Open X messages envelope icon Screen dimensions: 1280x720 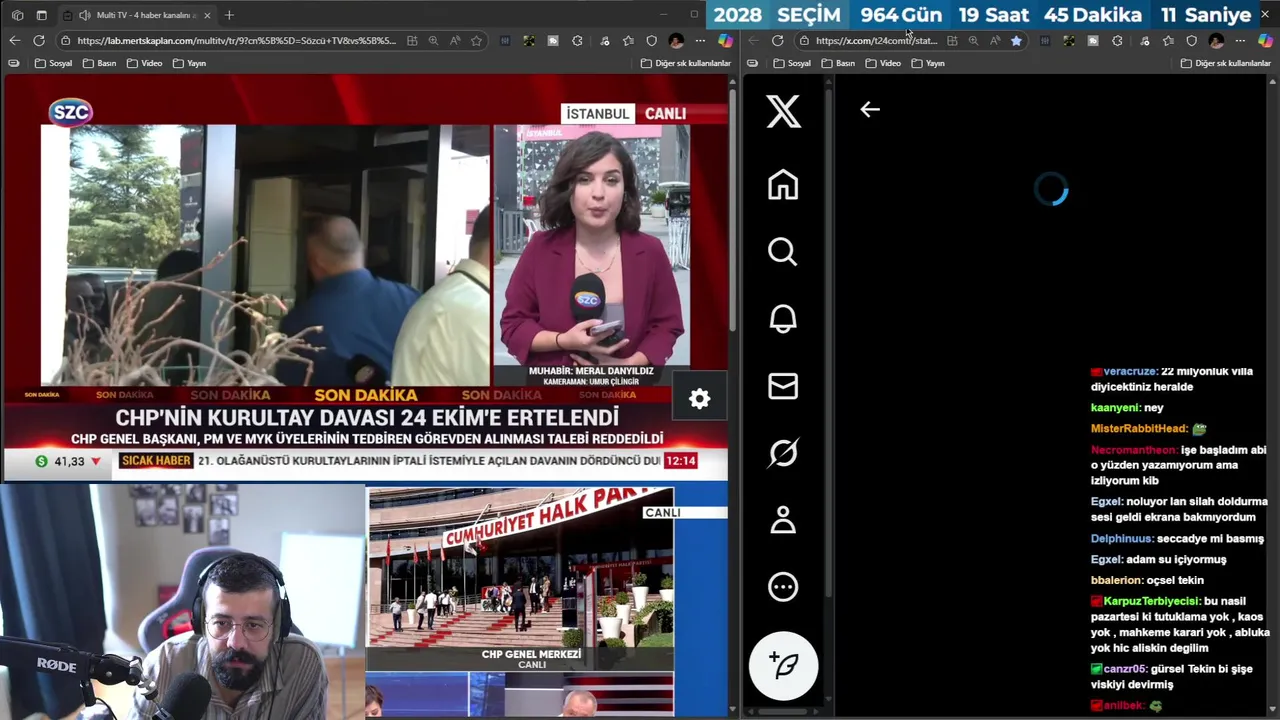point(783,386)
